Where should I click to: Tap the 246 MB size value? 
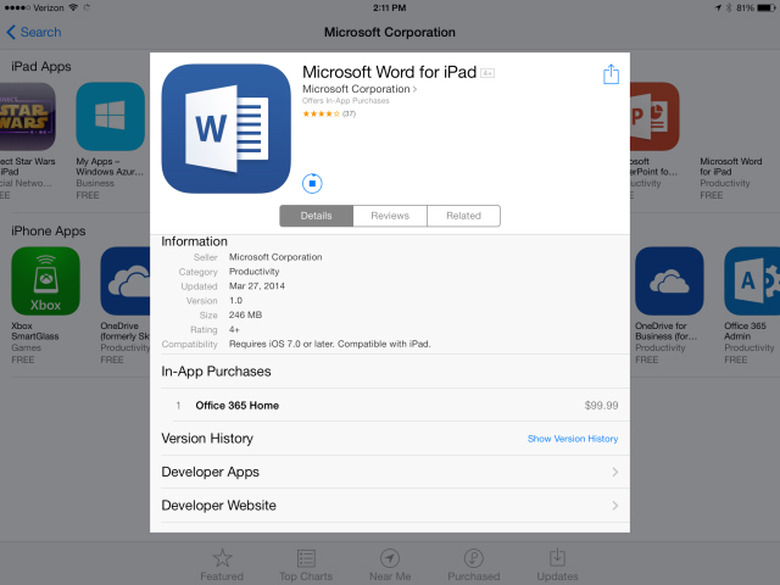point(245,315)
